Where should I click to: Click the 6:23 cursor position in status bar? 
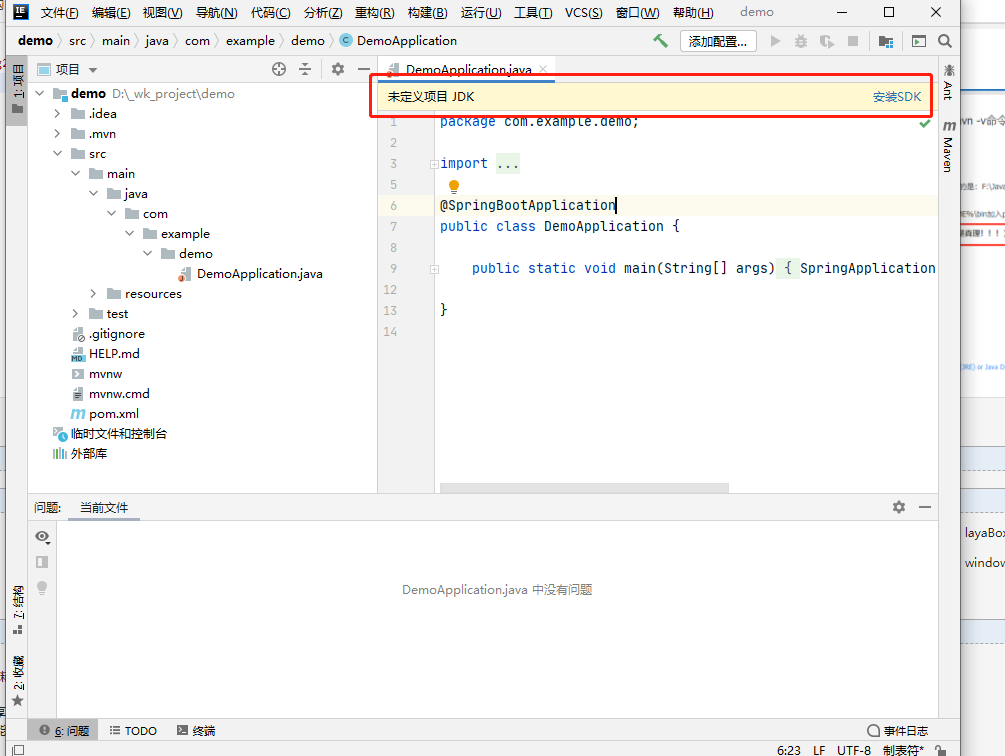coord(788,750)
